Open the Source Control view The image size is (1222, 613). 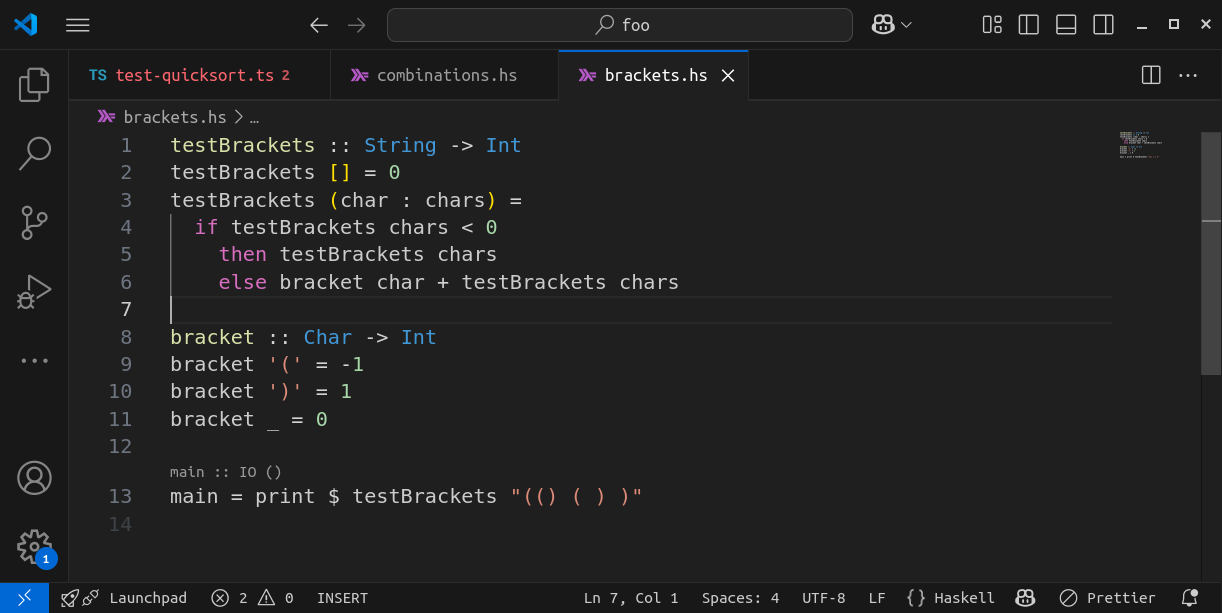click(x=34, y=222)
